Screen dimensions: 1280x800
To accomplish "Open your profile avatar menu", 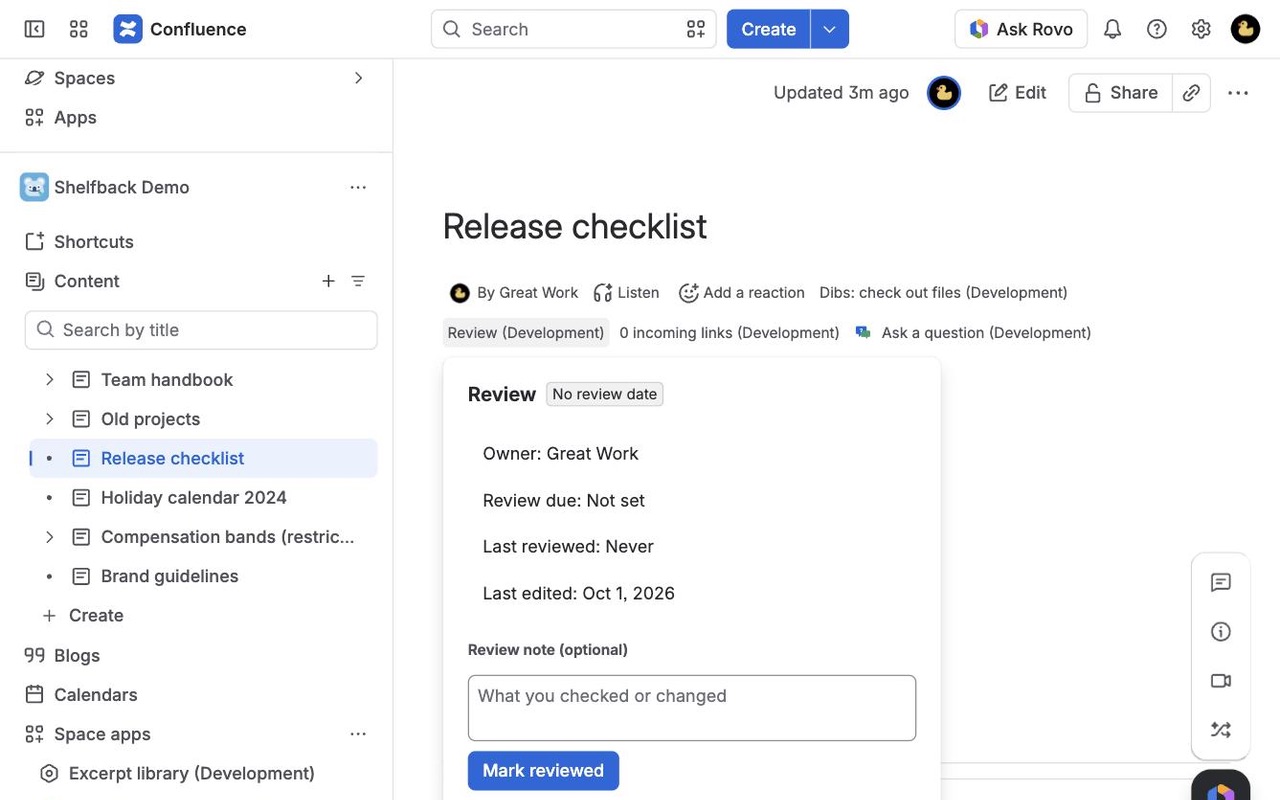I will pyautogui.click(x=1245, y=29).
